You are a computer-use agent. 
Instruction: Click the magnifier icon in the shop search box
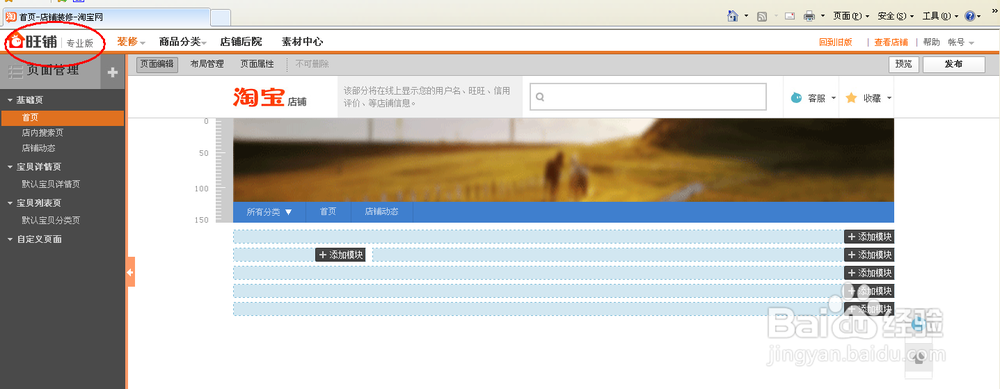pyautogui.click(x=540, y=98)
